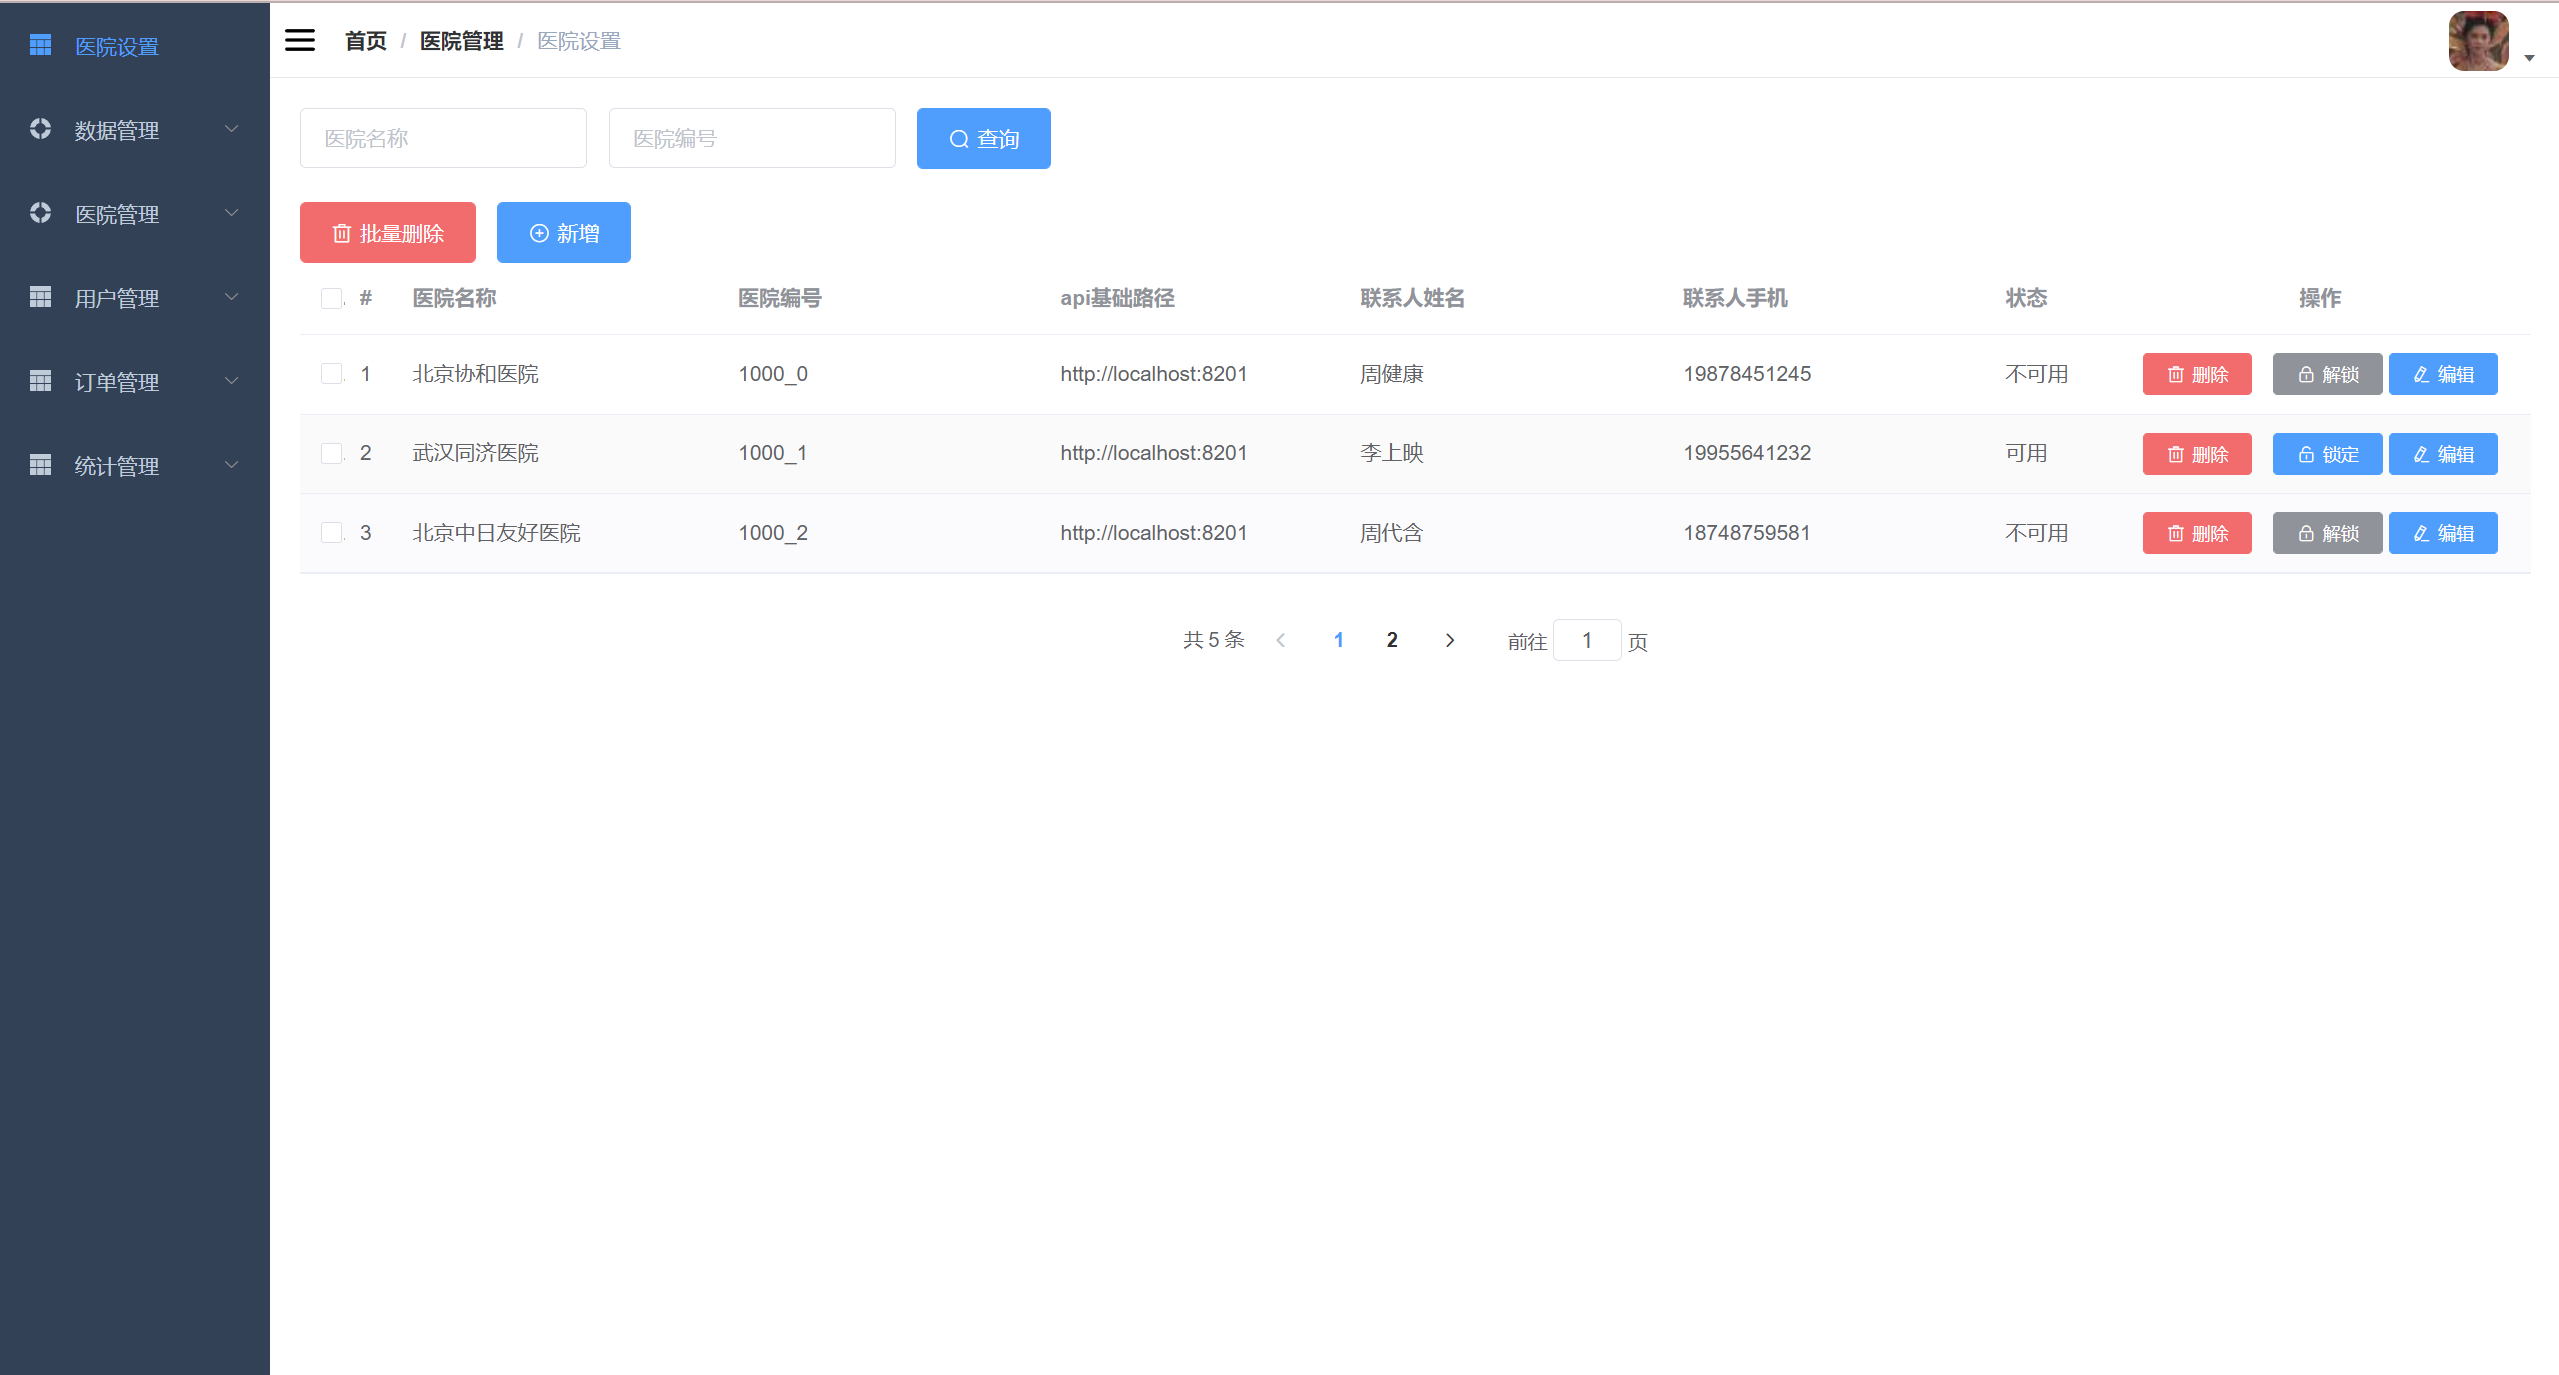Expand the 用户管理 submenu chevron

point(231,297)
